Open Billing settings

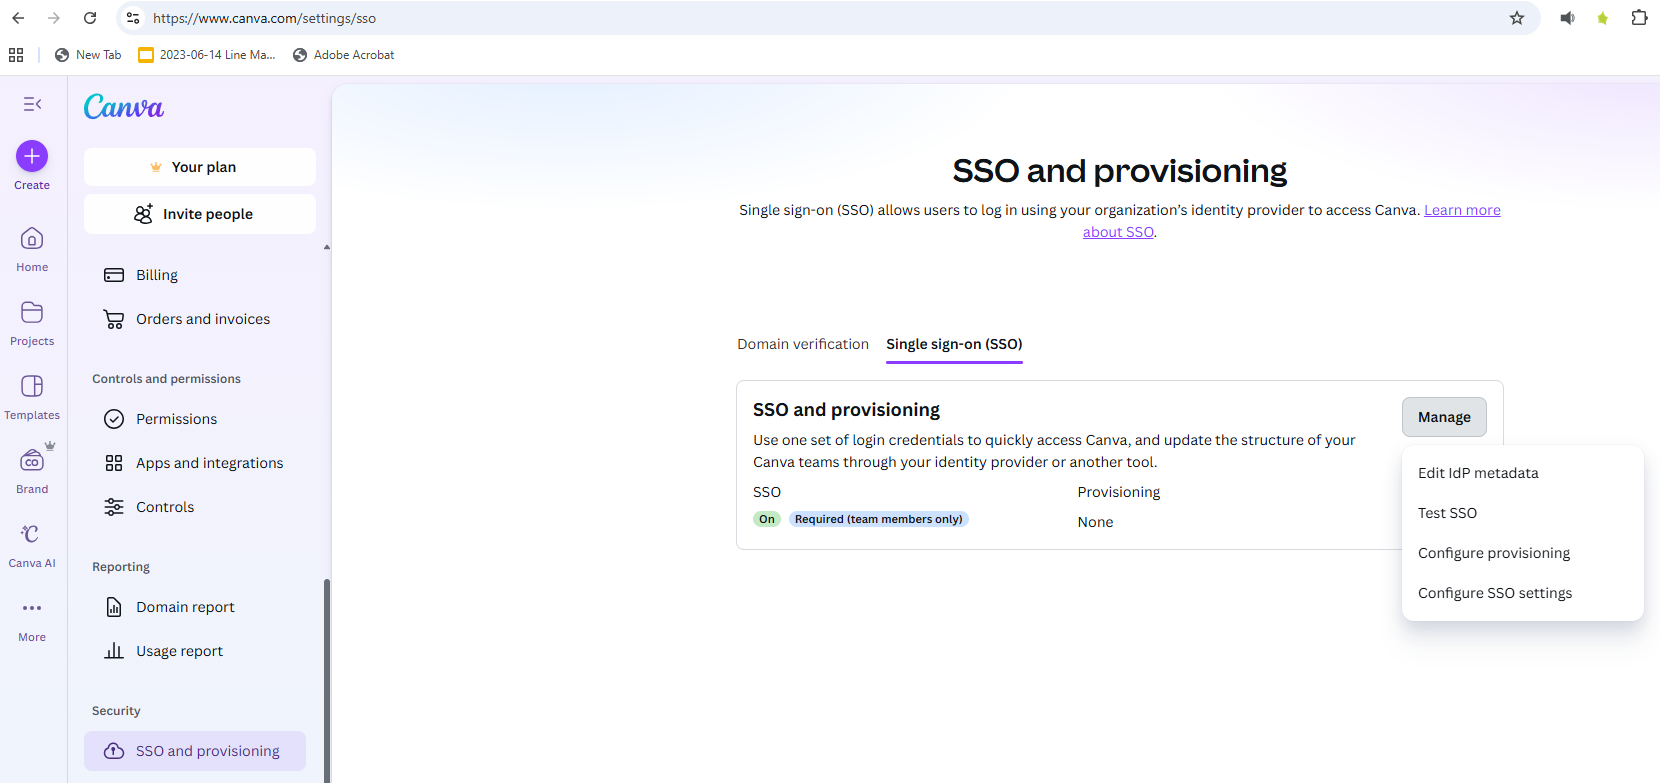195,275
